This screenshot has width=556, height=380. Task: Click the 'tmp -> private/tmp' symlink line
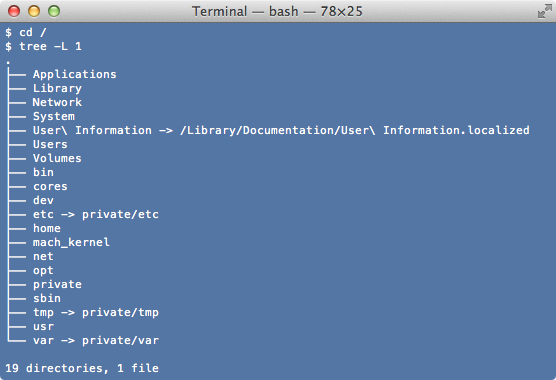pyautogui.click(x=96, y=312)
